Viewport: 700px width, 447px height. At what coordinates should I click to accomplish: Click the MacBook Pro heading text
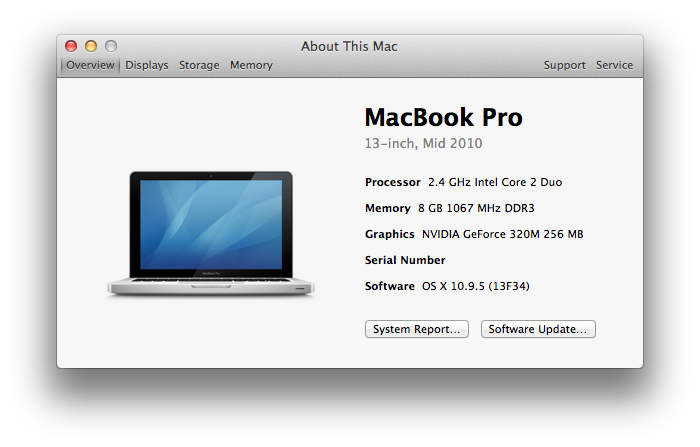443,117
